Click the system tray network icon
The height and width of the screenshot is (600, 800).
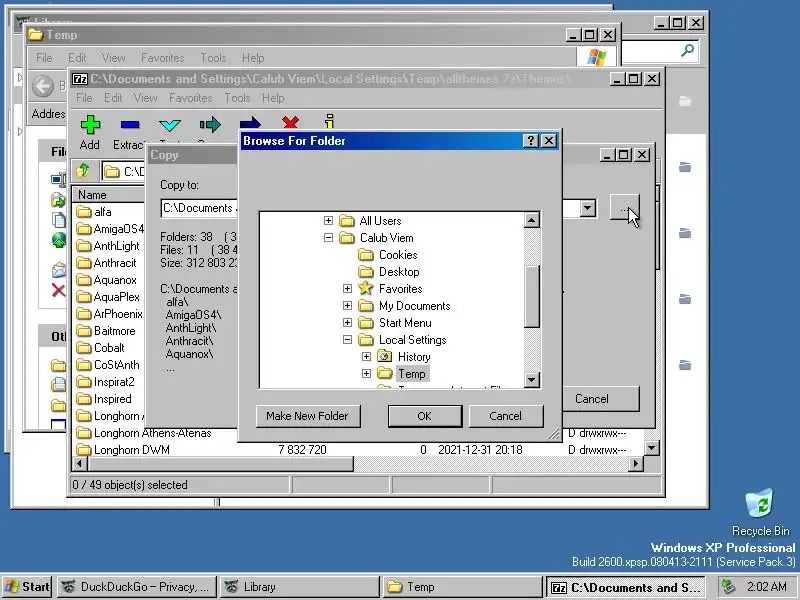pyautogui.click(x=729, y=587)
